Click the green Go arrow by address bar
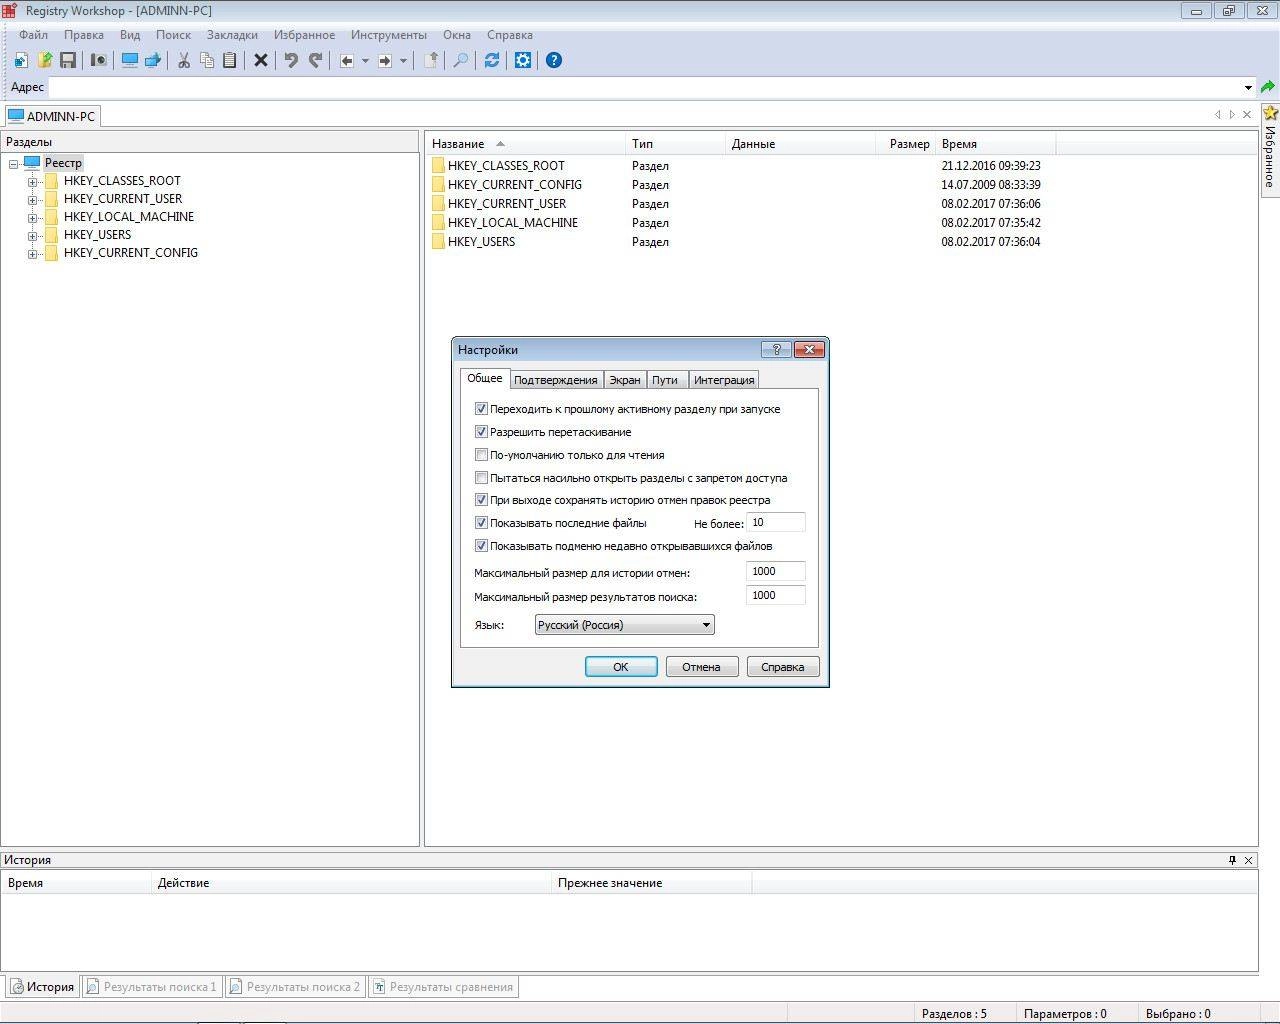The image size is (1280, 1024). (x=1268, y=87)
